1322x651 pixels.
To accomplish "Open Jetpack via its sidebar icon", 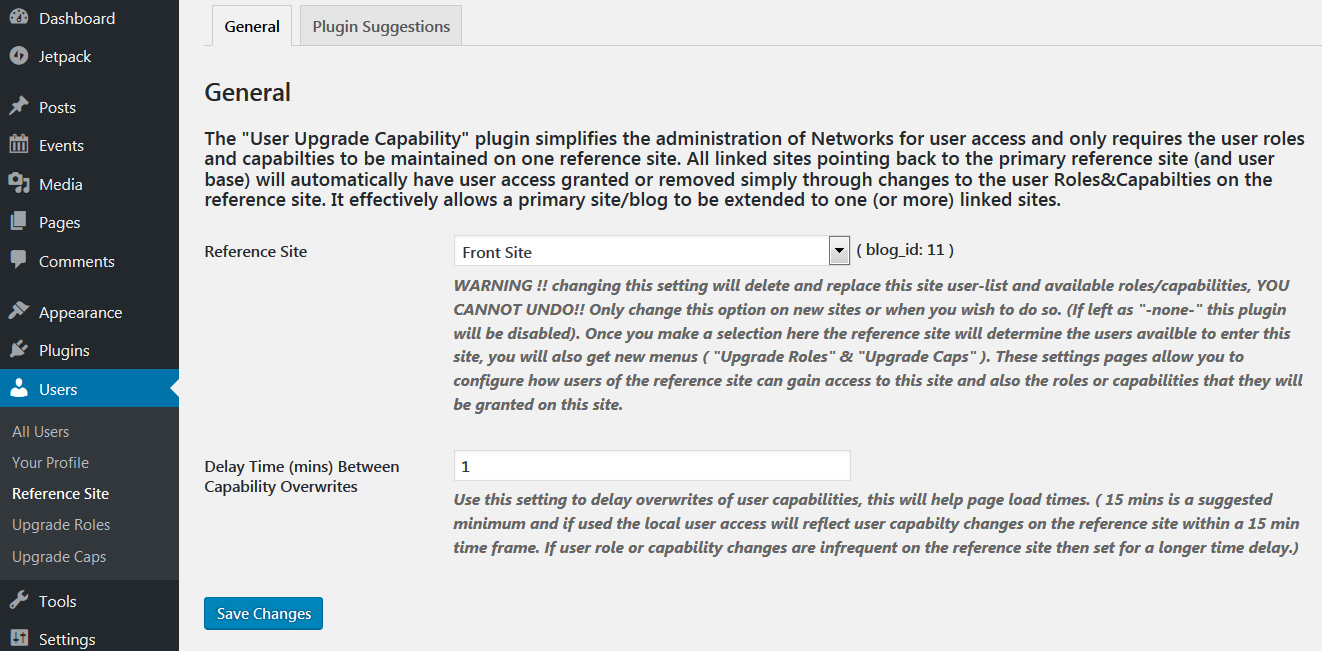I will pos(18,56).
